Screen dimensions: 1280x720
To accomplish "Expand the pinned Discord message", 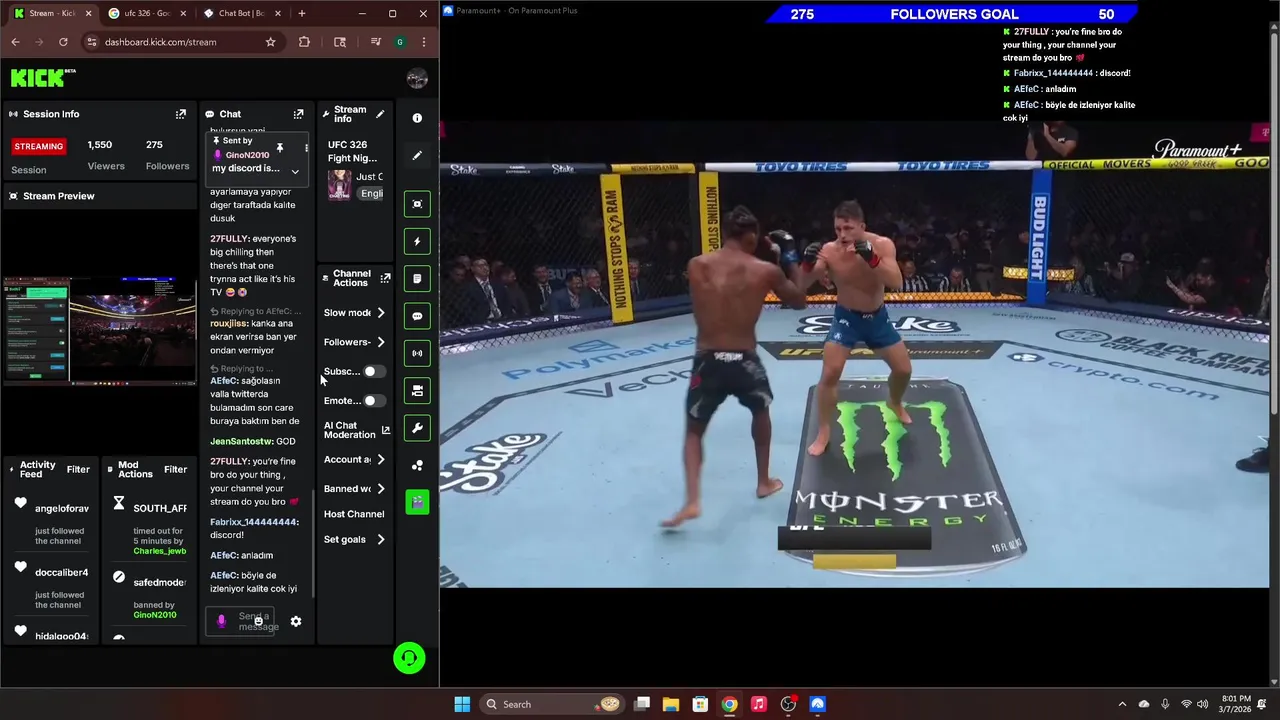I will (x=295, y=172).
